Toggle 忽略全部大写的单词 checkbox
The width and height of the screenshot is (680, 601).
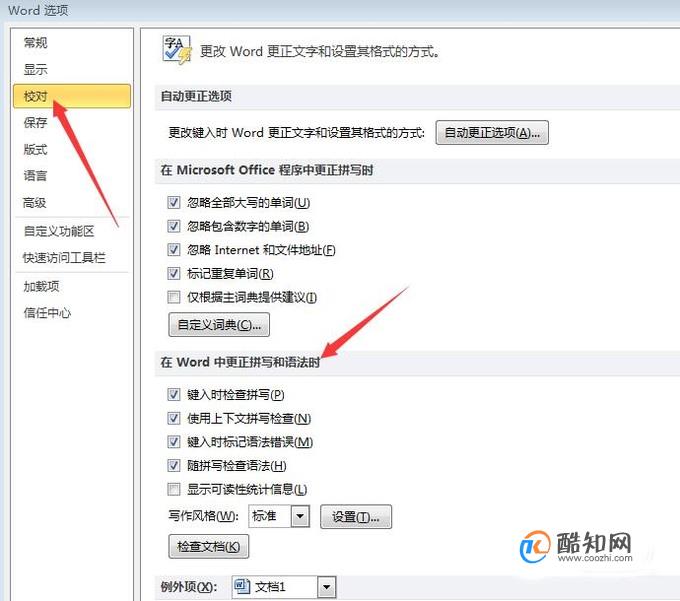(x=173, y=203)
